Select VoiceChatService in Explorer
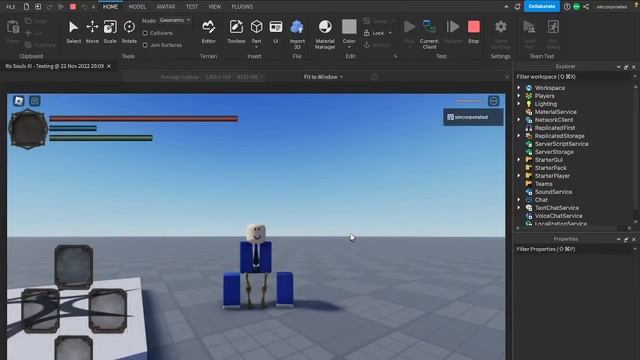Screen dimensions: 640x360 (558, 216)
